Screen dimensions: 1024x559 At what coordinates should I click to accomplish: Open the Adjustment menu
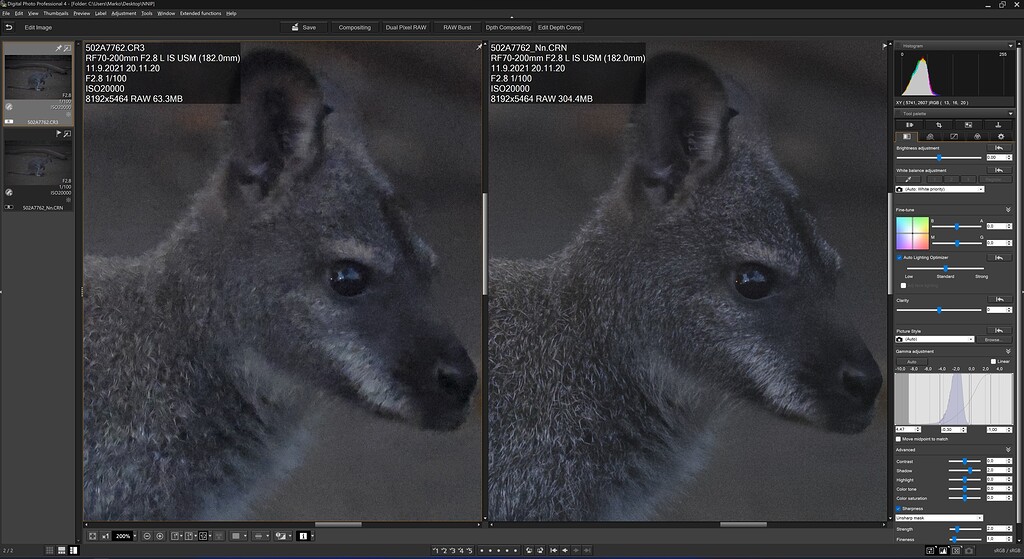click(x=124, y=14)
